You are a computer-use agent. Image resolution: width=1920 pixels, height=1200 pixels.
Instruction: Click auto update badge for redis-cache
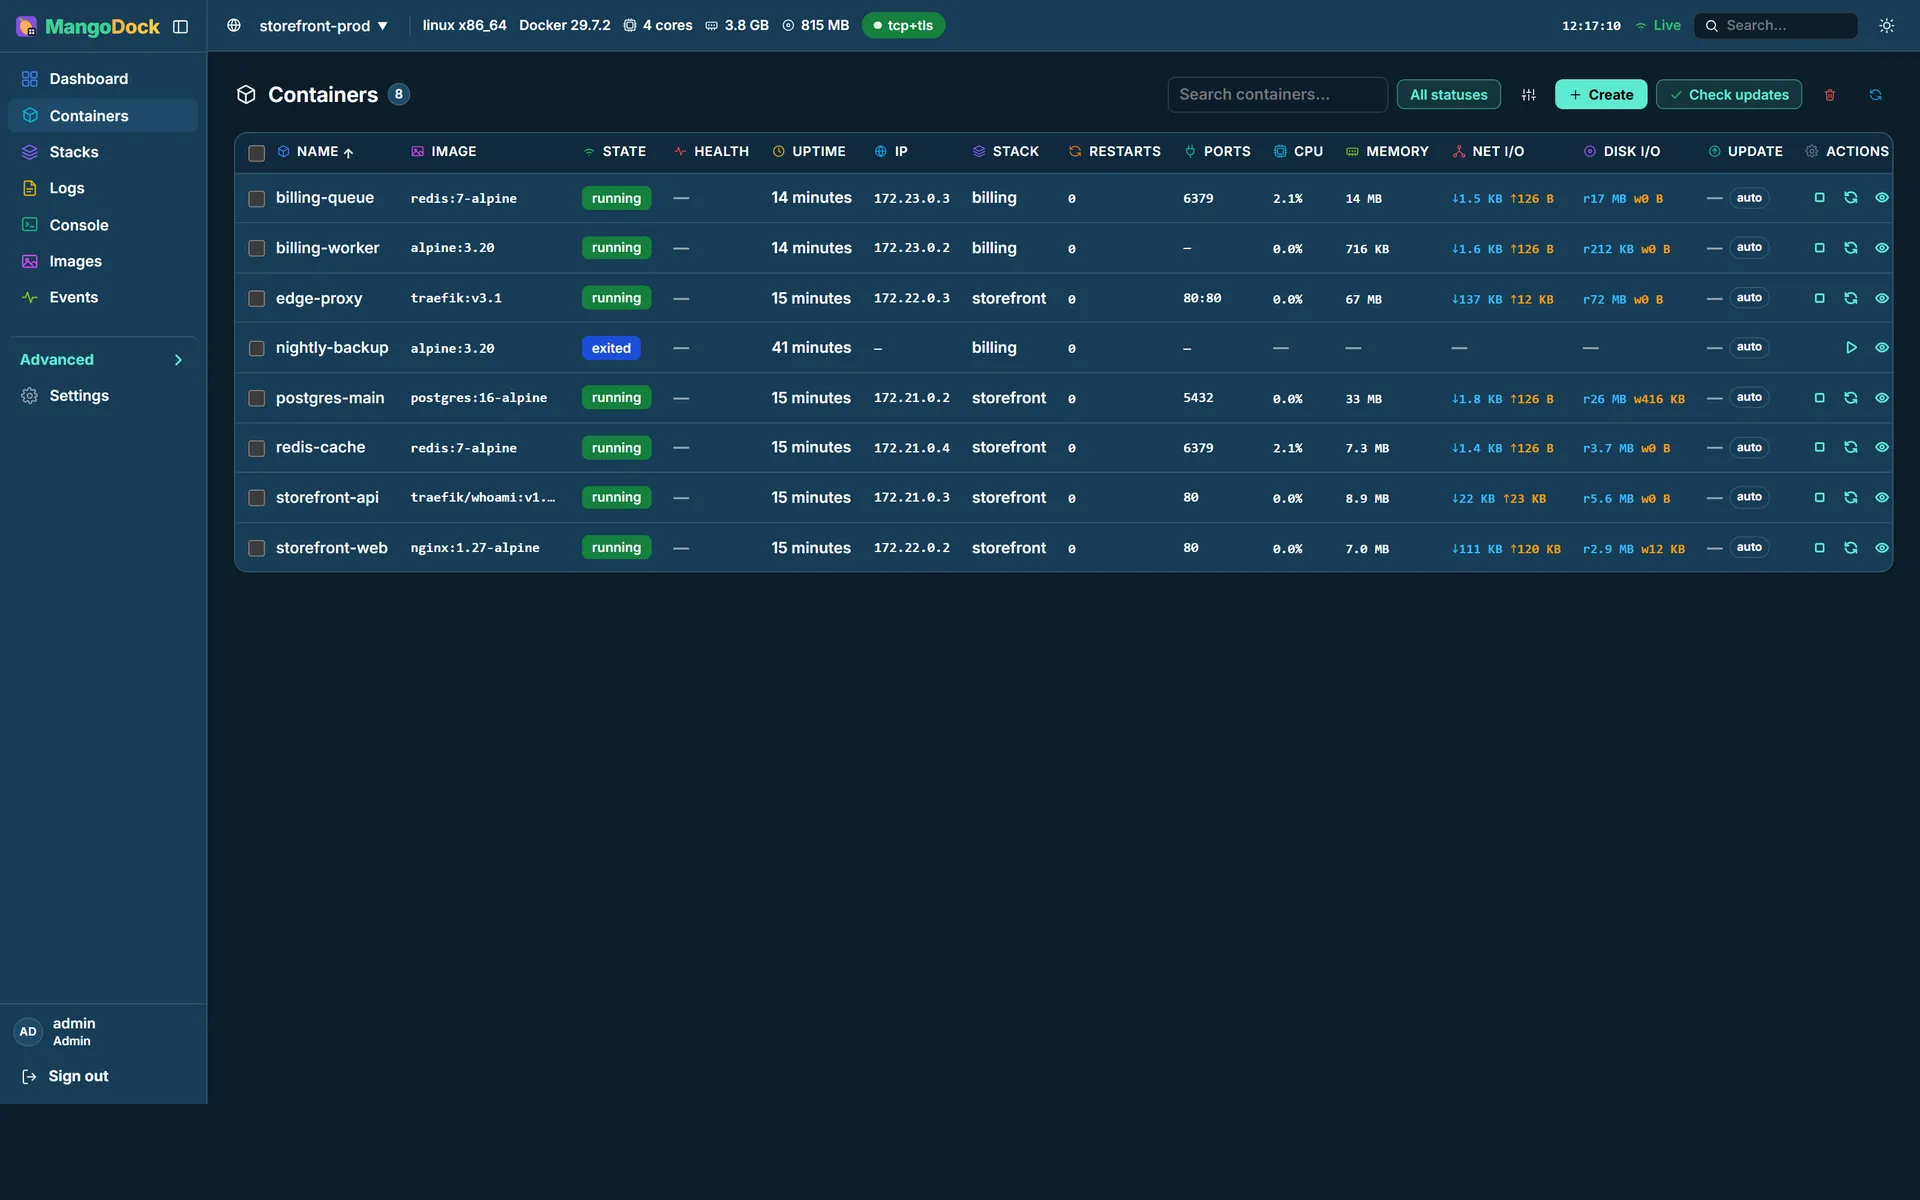tap(1749, 448)
